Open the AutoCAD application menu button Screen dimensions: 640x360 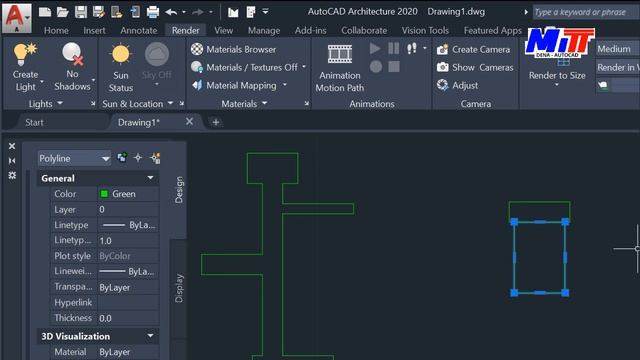[x=16, y=18]
